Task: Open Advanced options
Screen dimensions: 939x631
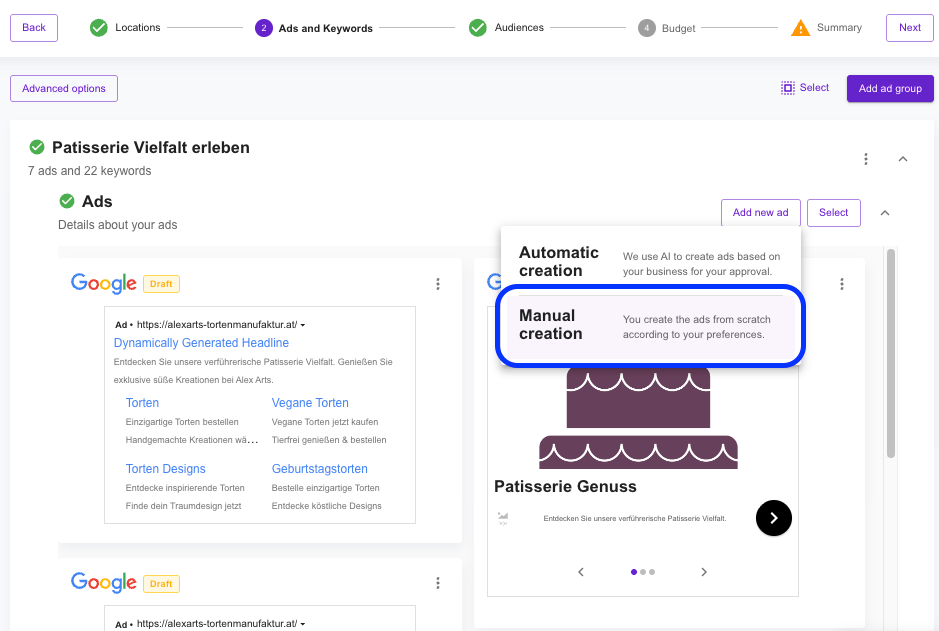Action: coord(63,89)
